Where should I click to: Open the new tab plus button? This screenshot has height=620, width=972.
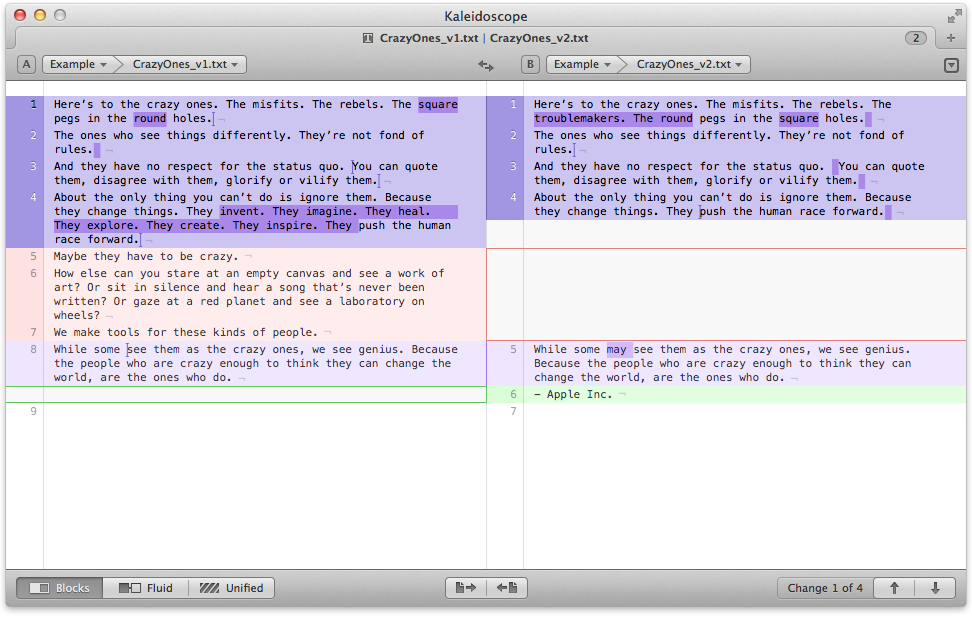point(950,38)
